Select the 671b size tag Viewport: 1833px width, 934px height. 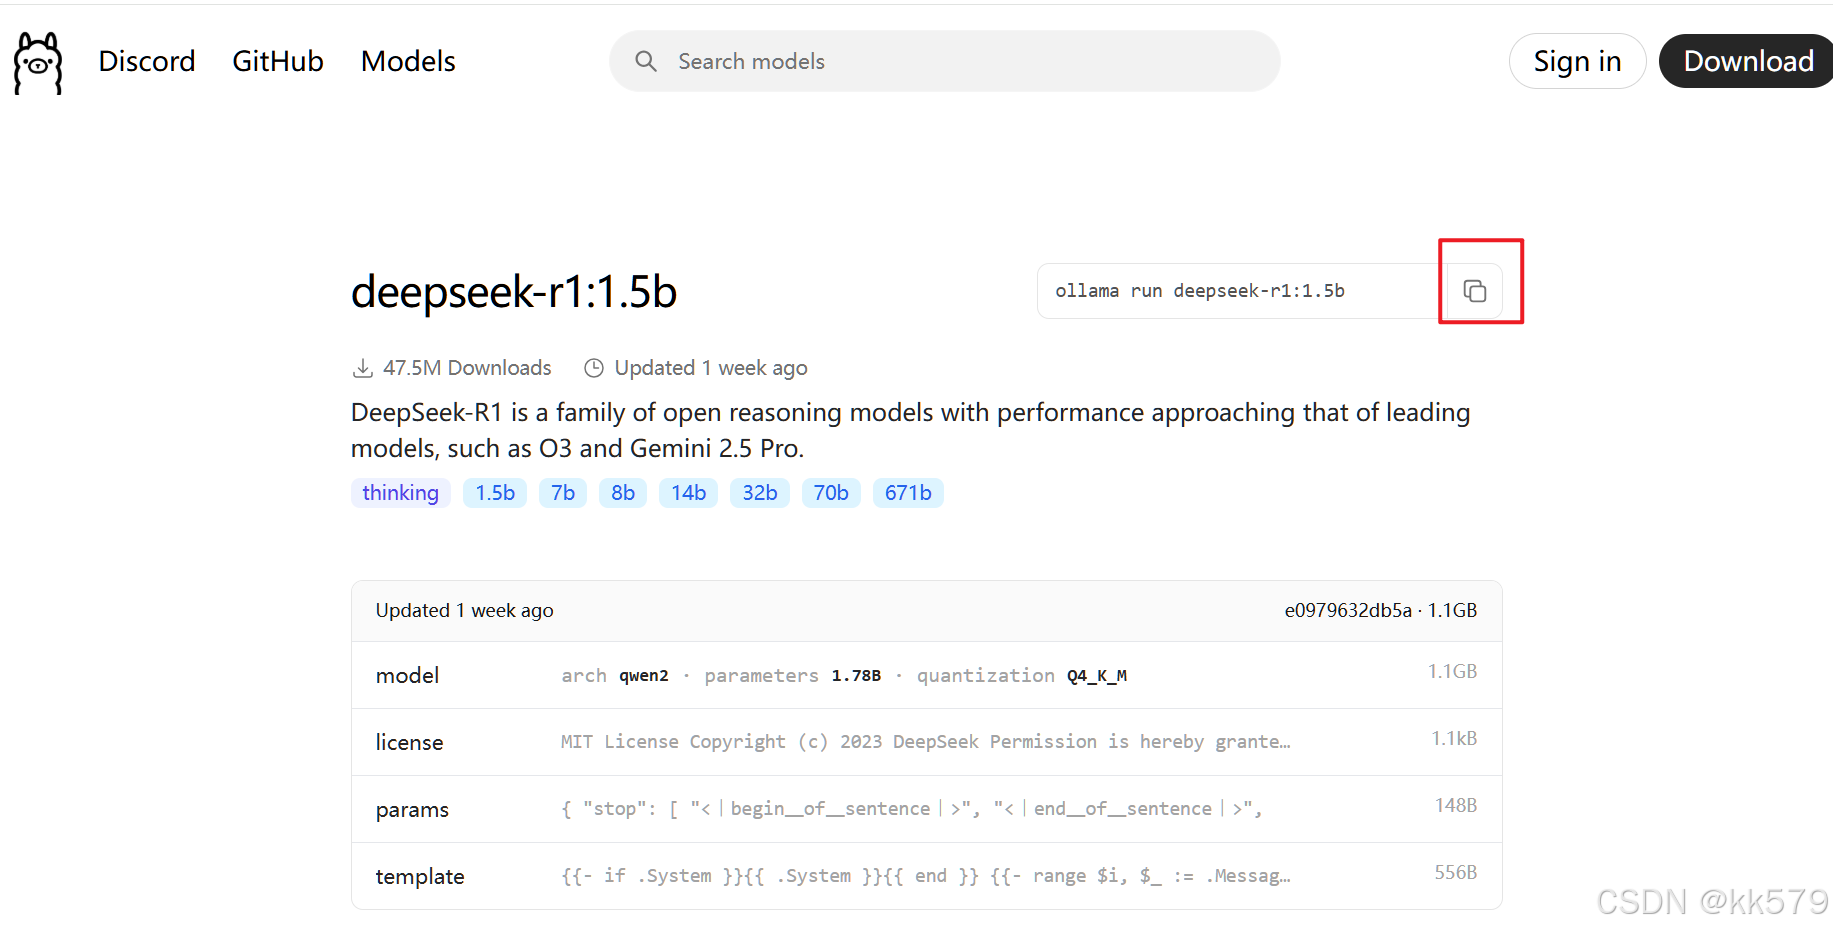pos(908,493)
